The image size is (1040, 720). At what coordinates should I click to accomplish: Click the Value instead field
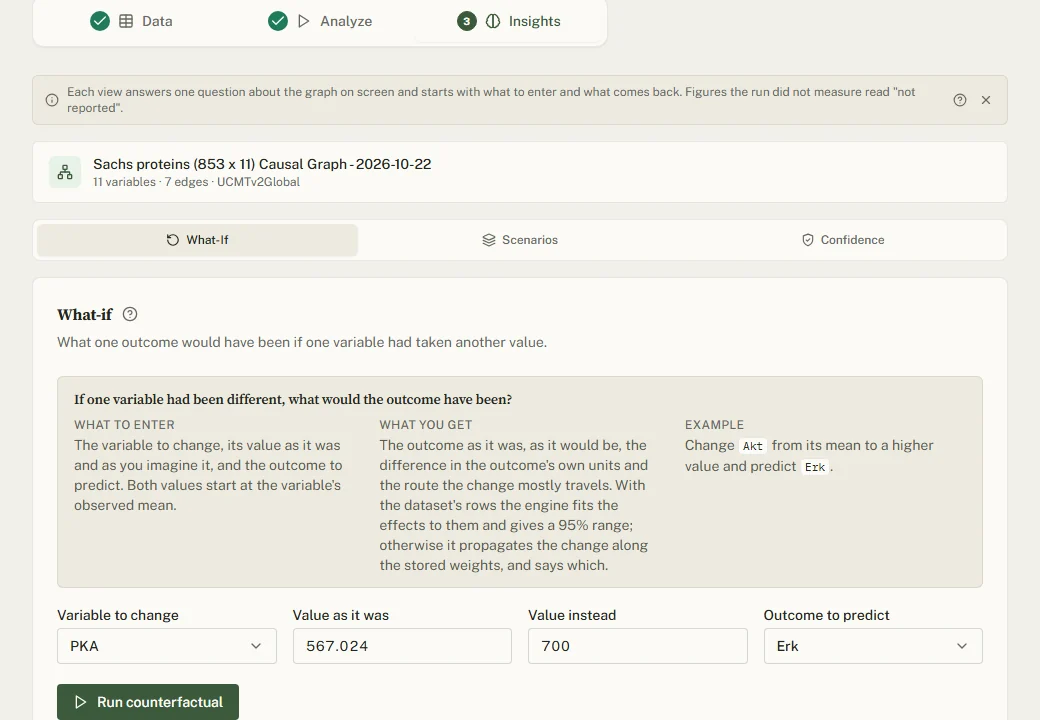click(637, 646)
